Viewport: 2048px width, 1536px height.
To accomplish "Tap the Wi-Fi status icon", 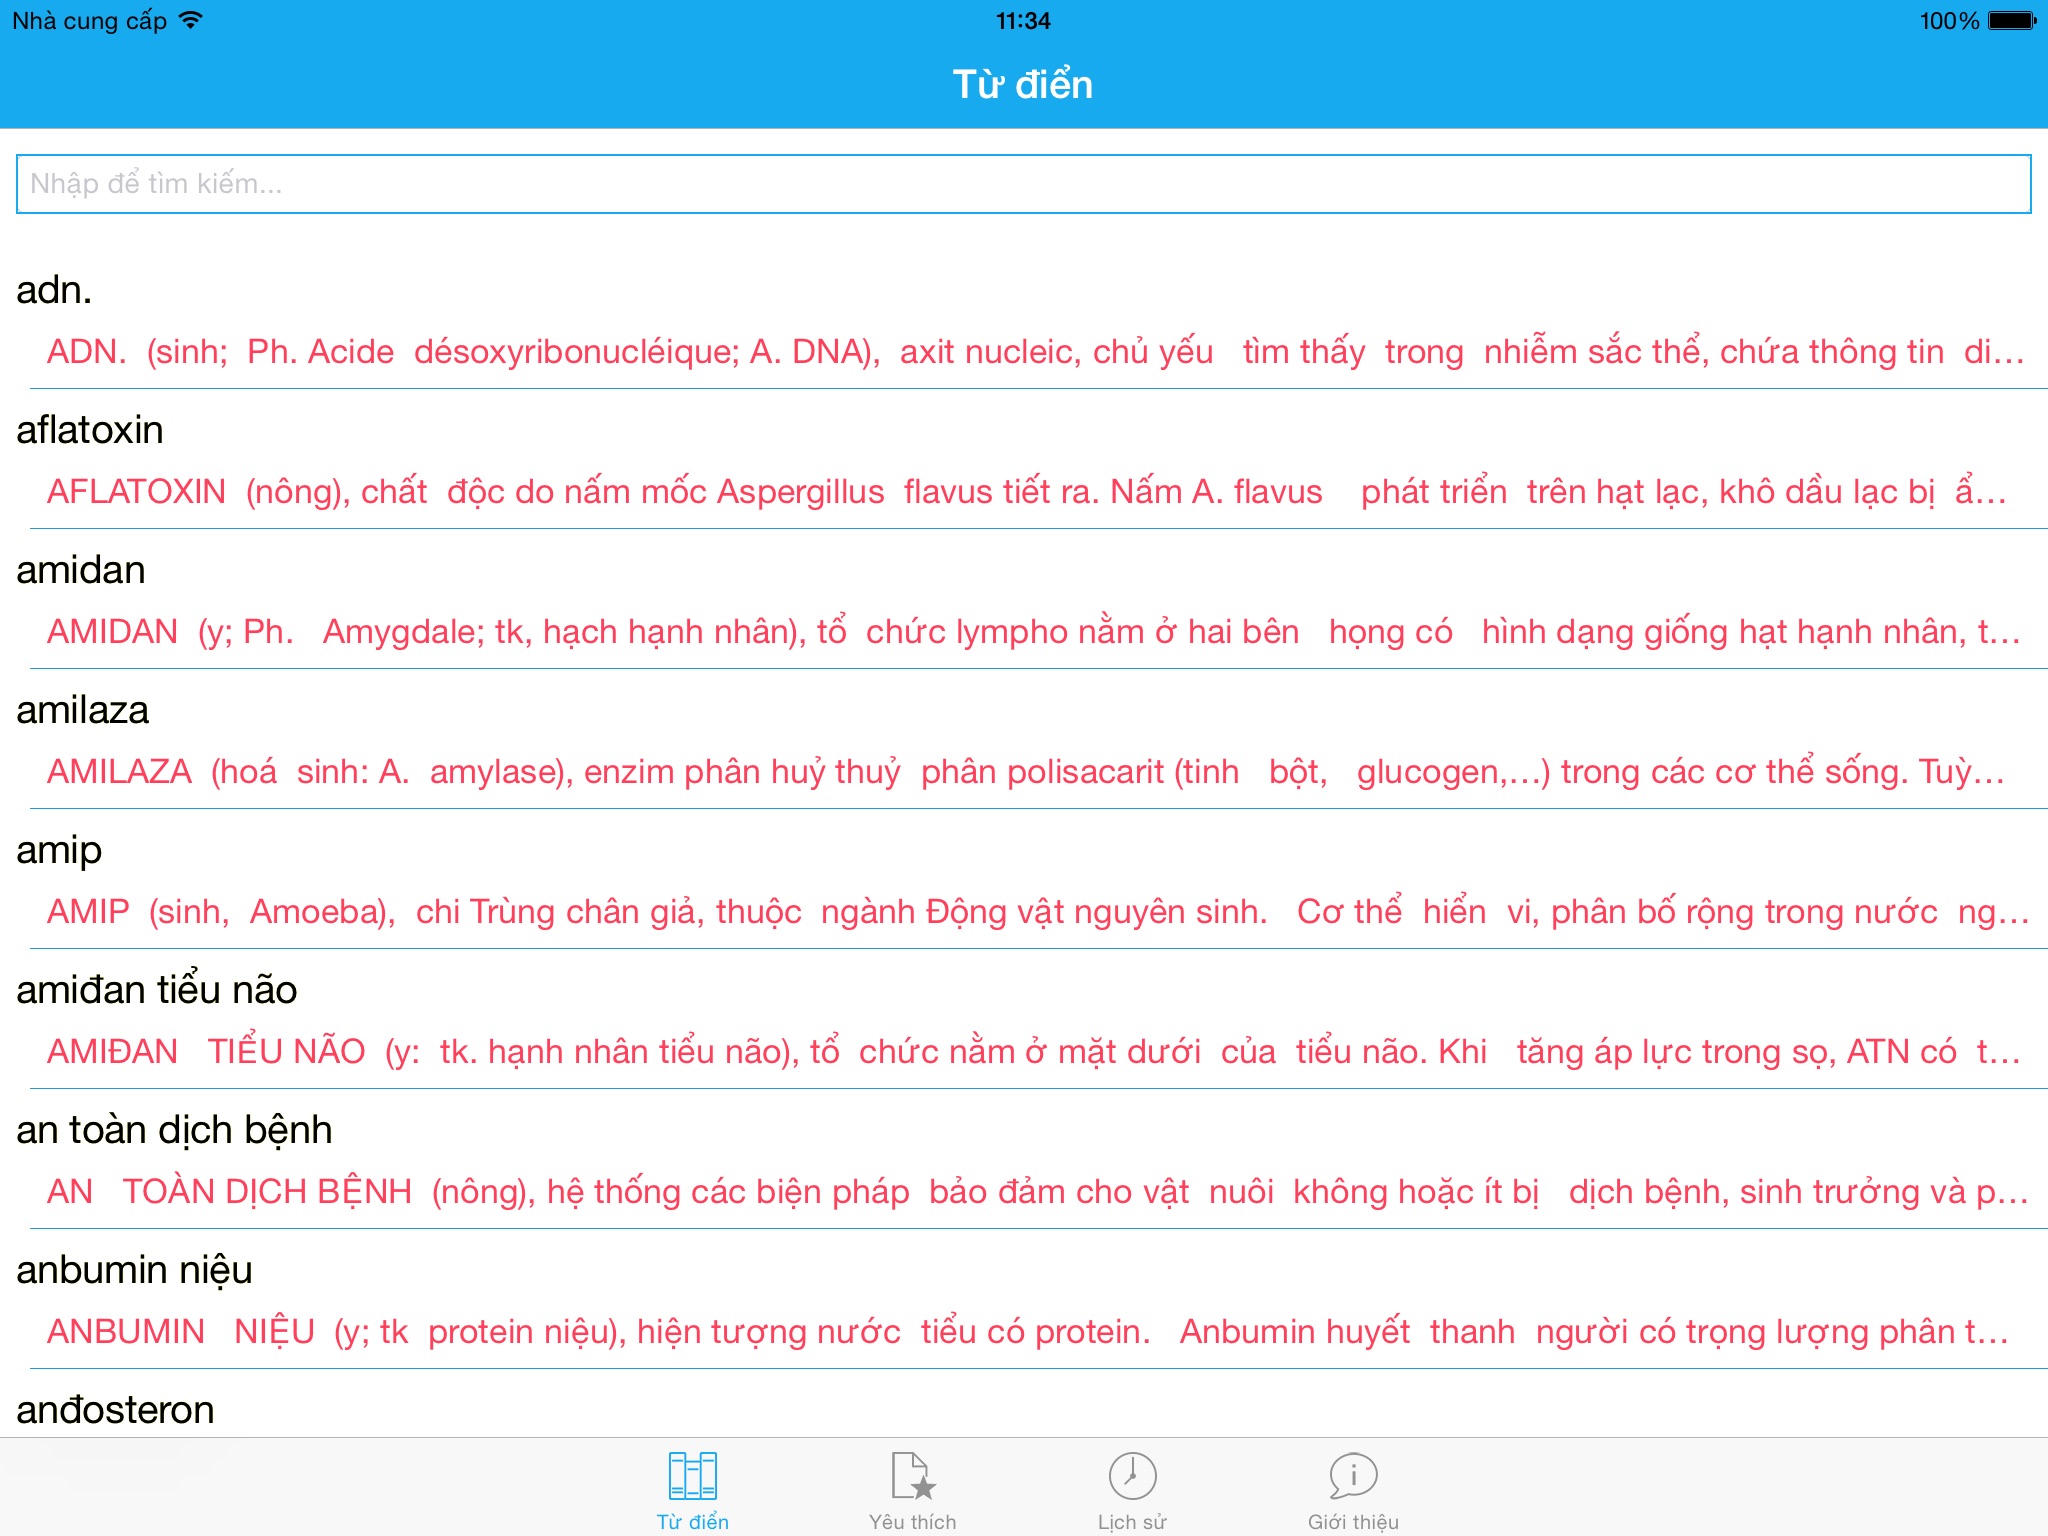I will pyautogui.click(x=190, y=20).
